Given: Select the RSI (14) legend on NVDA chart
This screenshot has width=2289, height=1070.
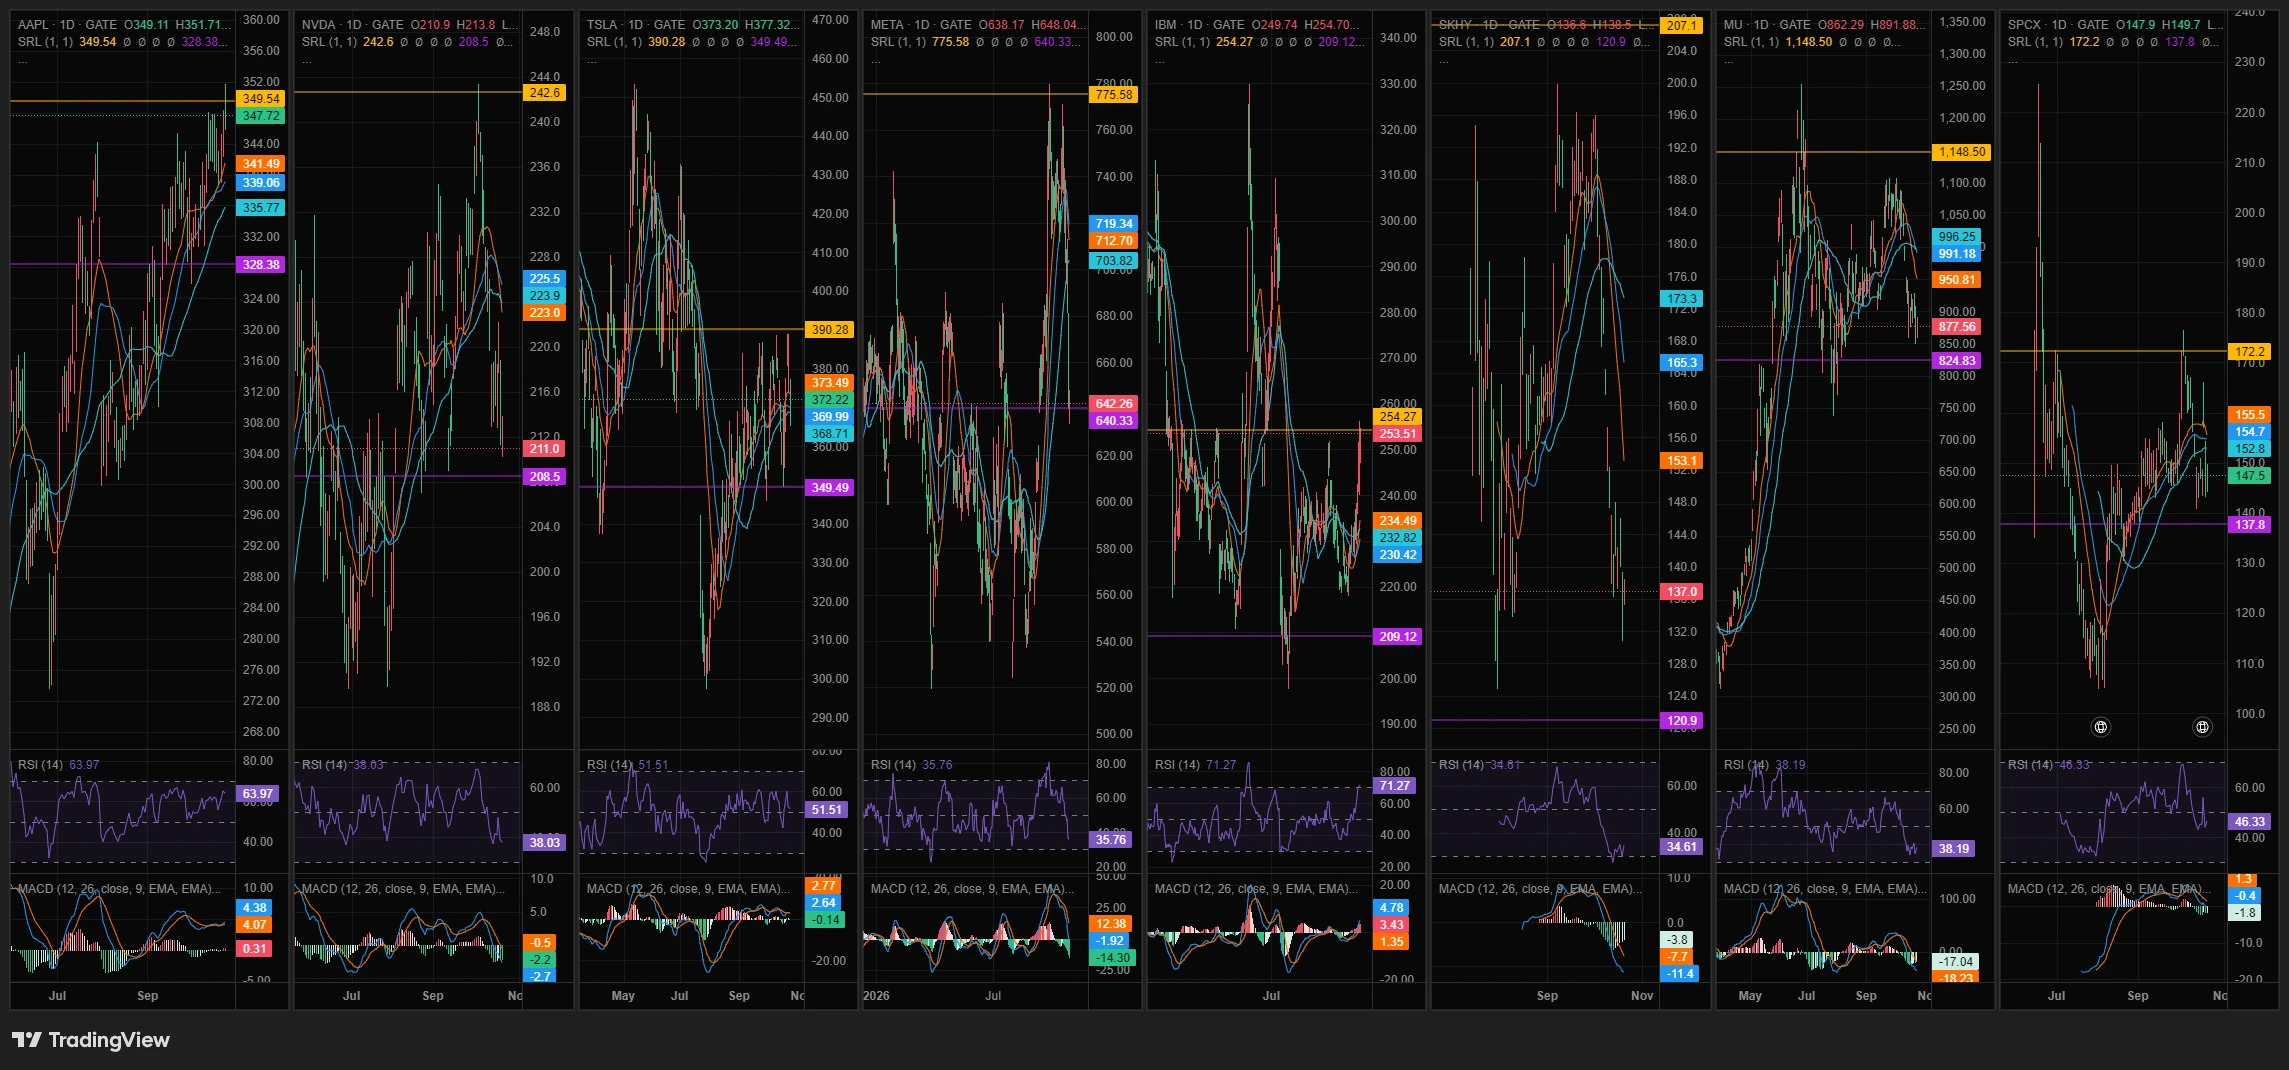Looking at the screenshot, I should click(325, 765).
